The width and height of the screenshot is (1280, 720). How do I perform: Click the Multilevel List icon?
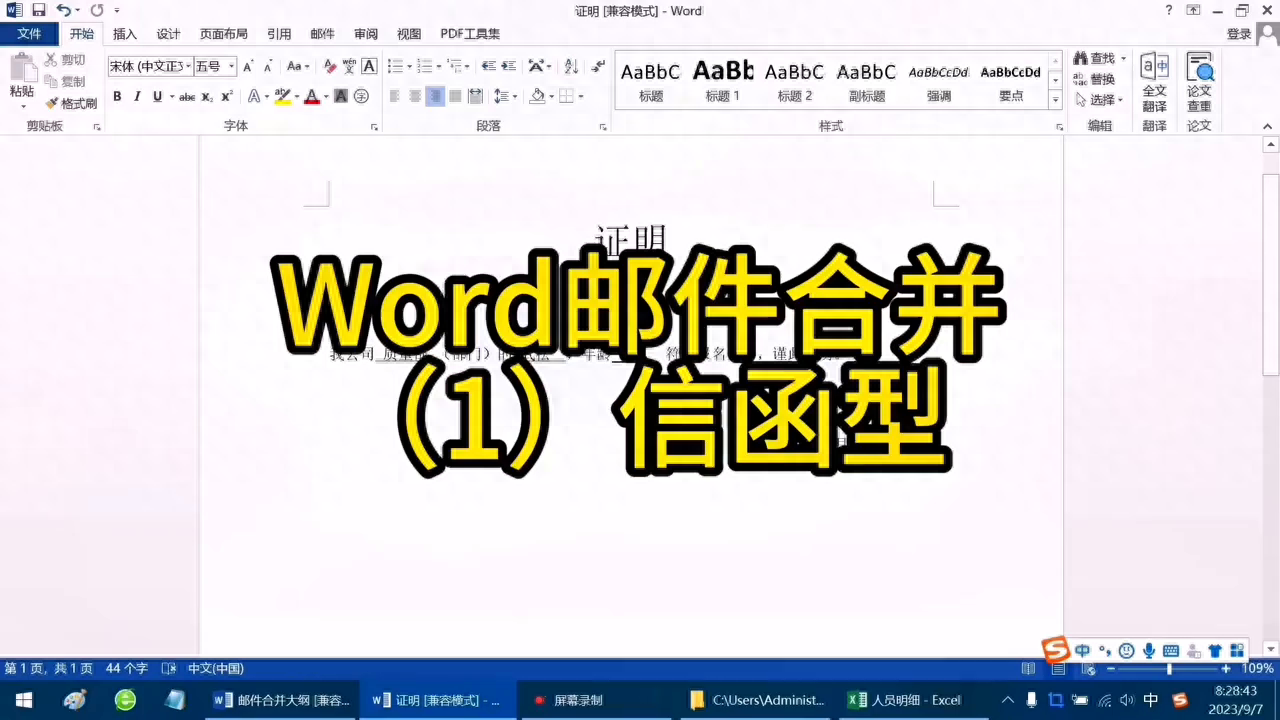pyautogui.click(x=455, y=66)
